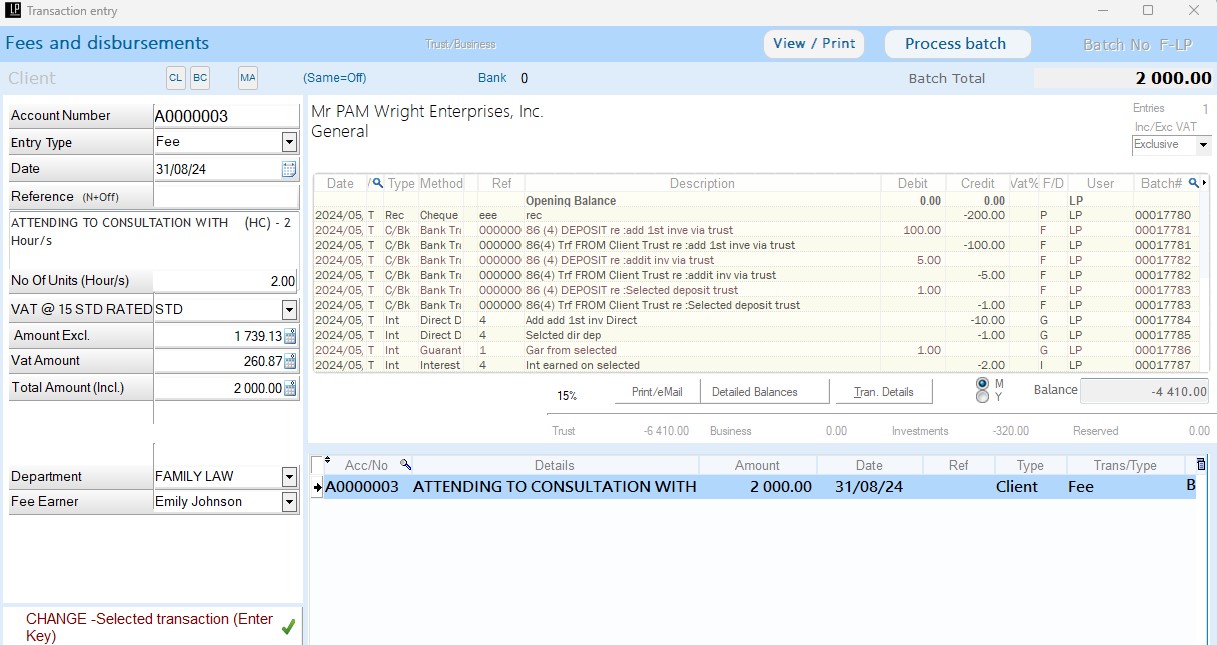Image resolution: width=1217 pixels, height=645 pixels.
Task: Click the MA icon button
Action: pyautogui.click(x=248, y=78)
